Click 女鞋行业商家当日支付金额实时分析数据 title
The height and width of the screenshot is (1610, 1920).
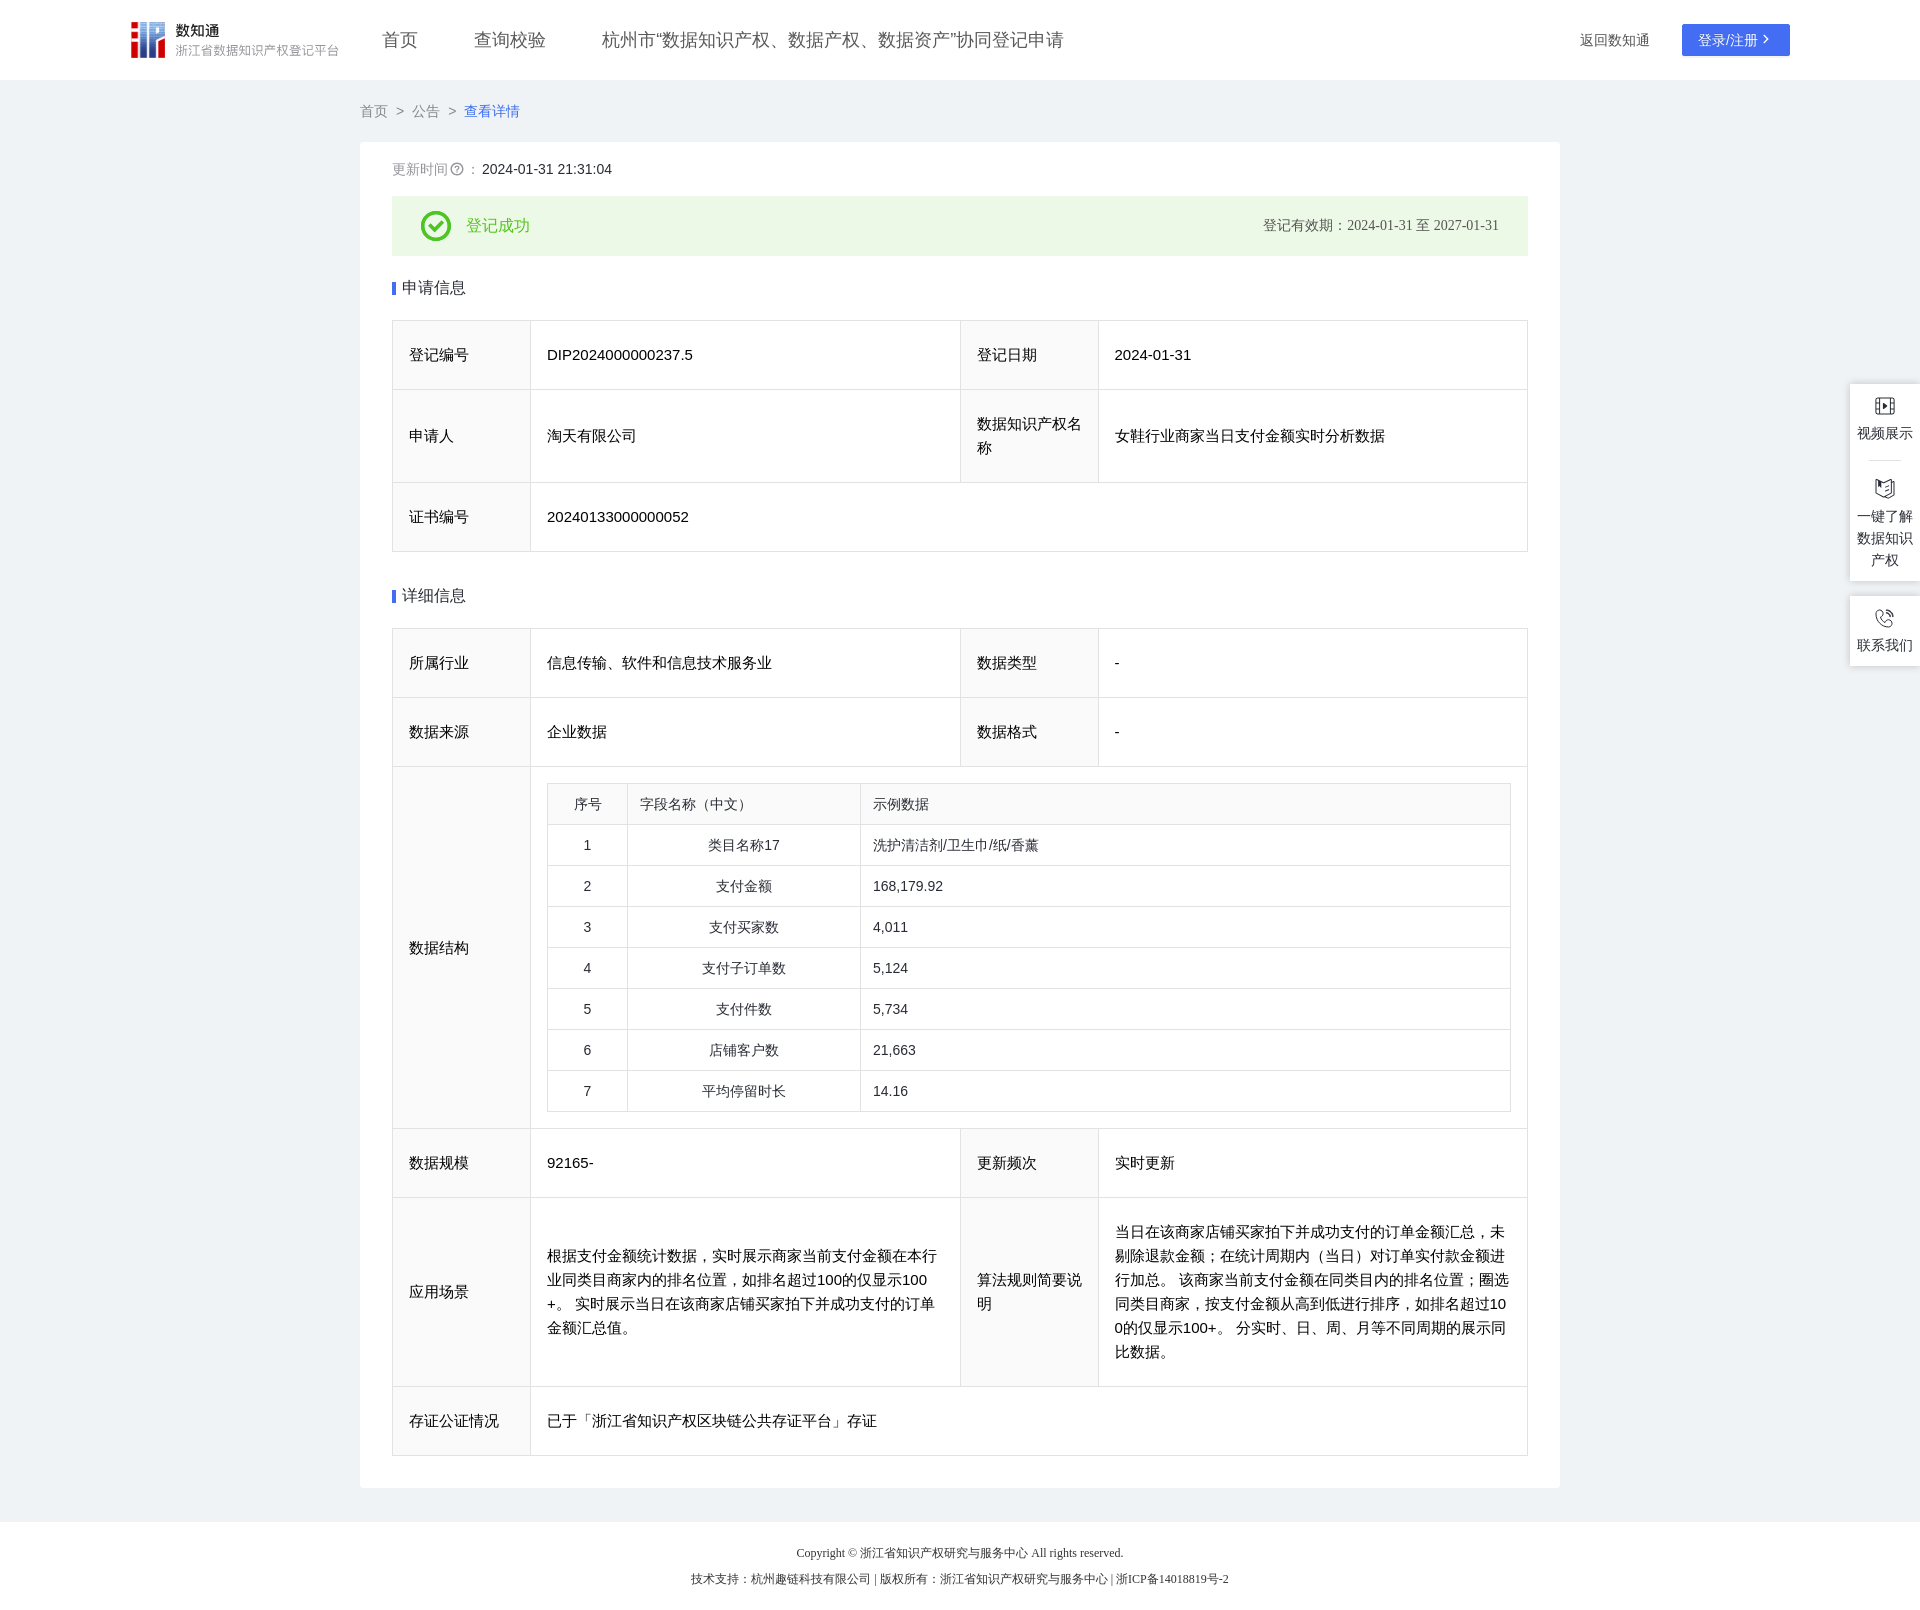(x=1250, y=436)
